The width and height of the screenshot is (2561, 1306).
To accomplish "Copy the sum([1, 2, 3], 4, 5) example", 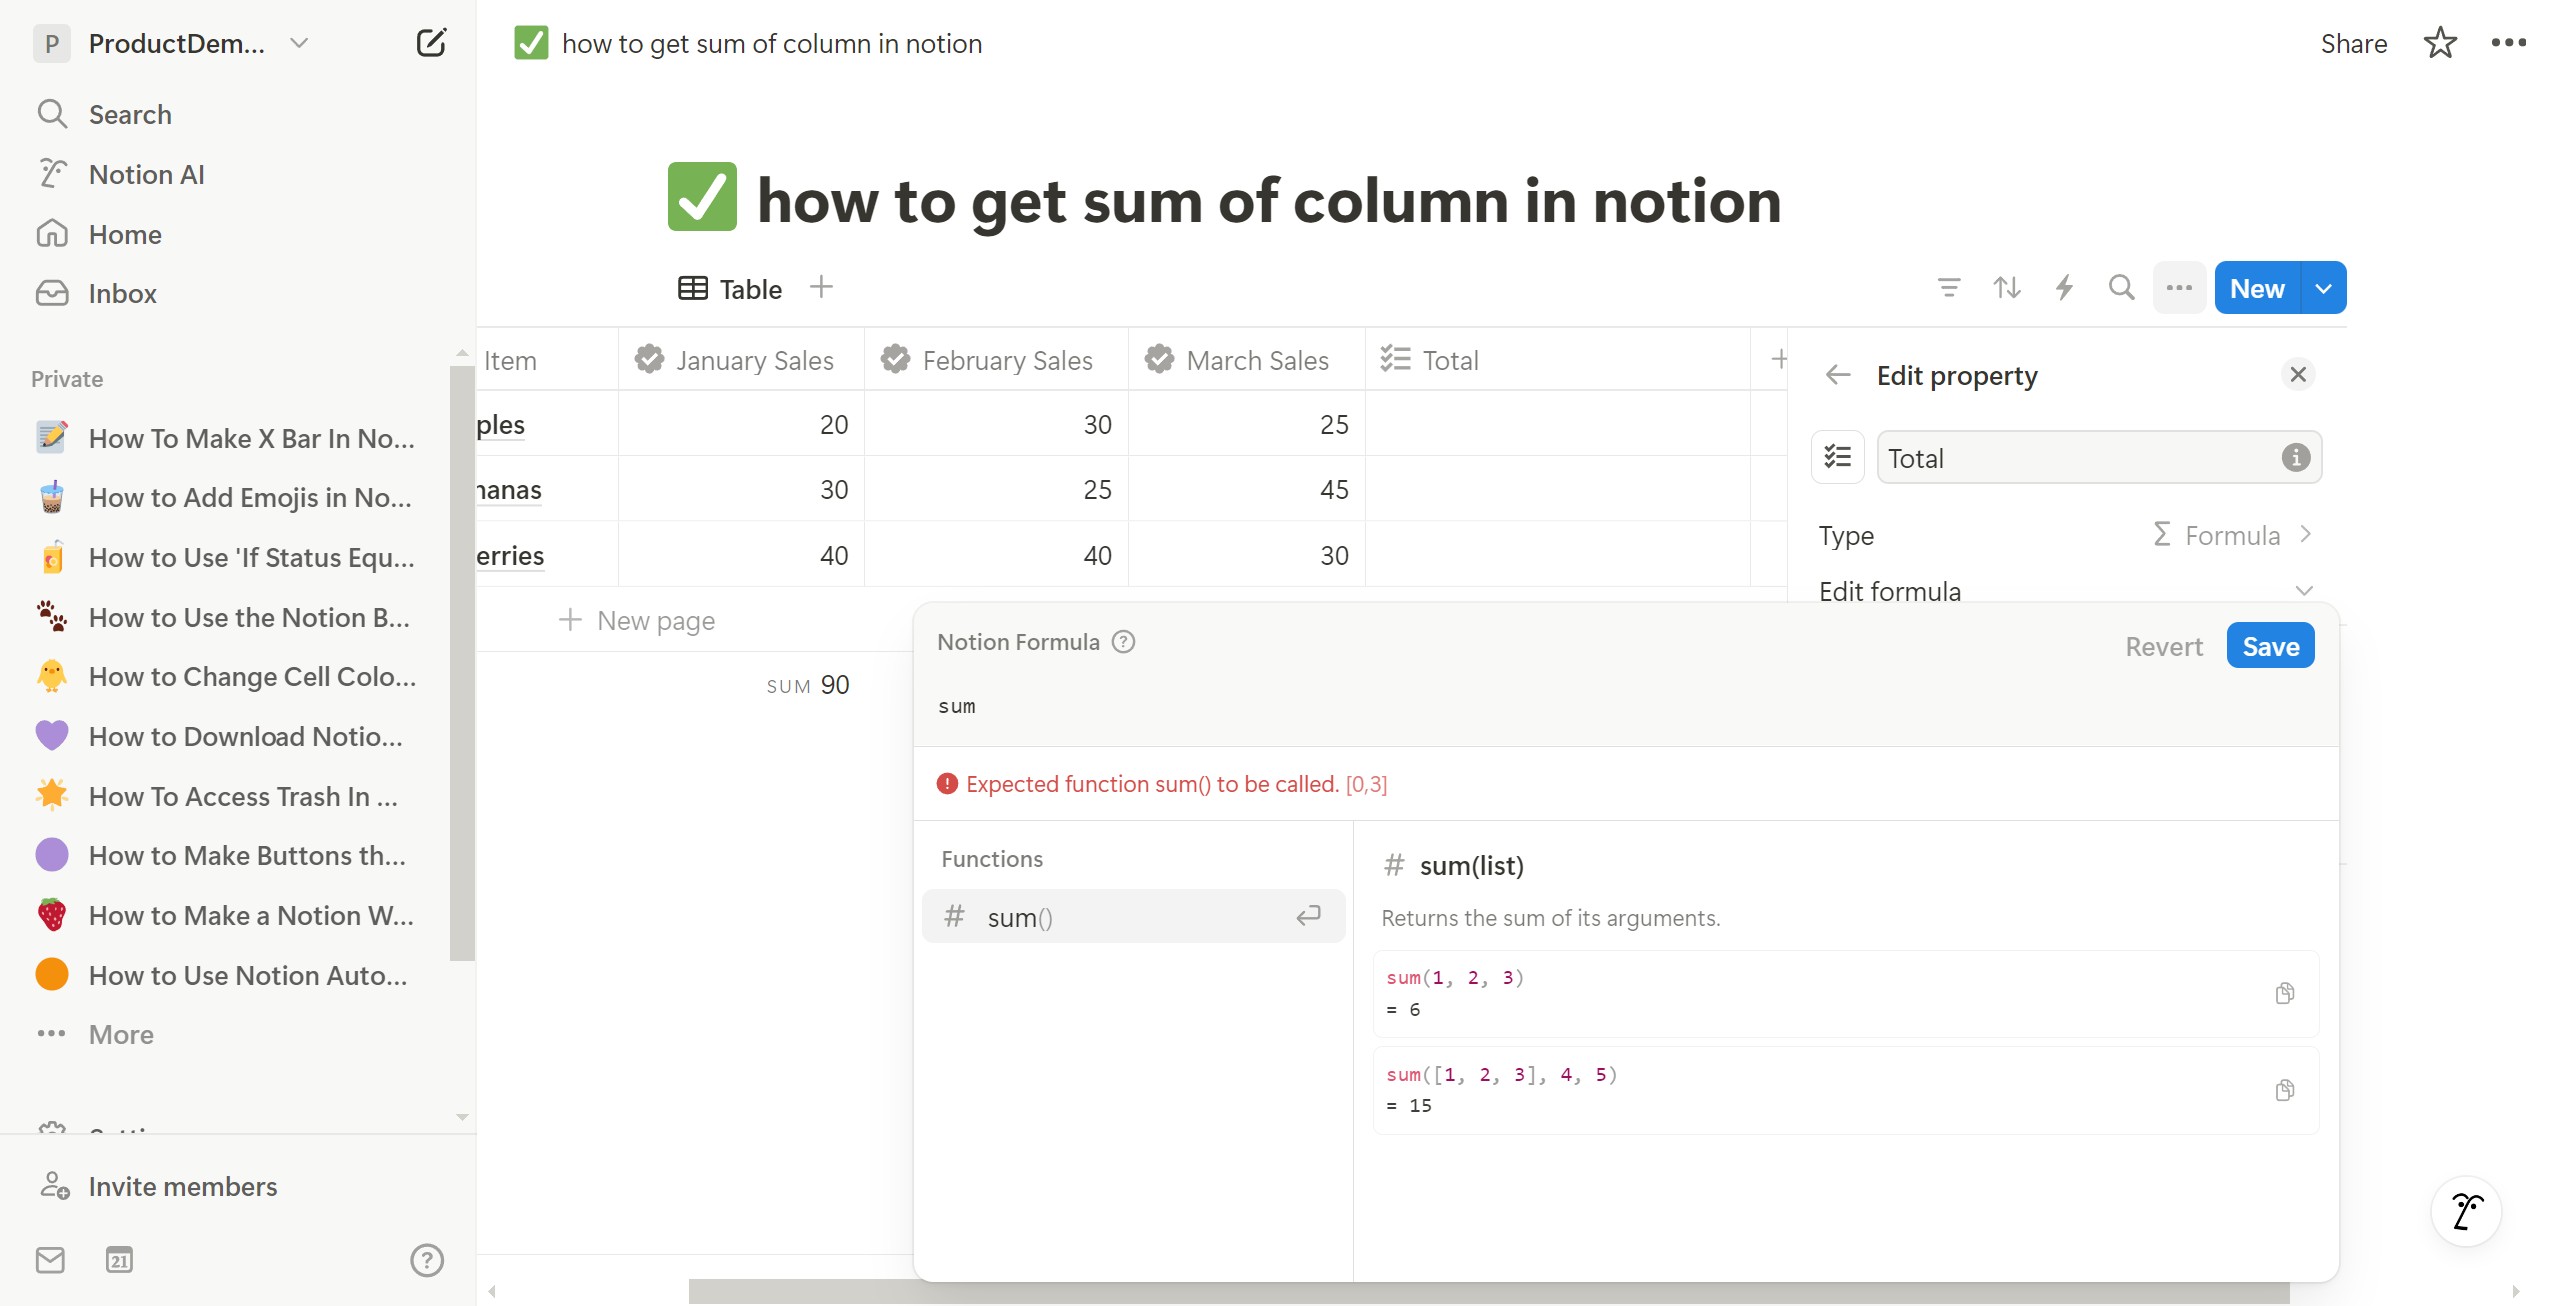I will [x=2284, y=1090].
